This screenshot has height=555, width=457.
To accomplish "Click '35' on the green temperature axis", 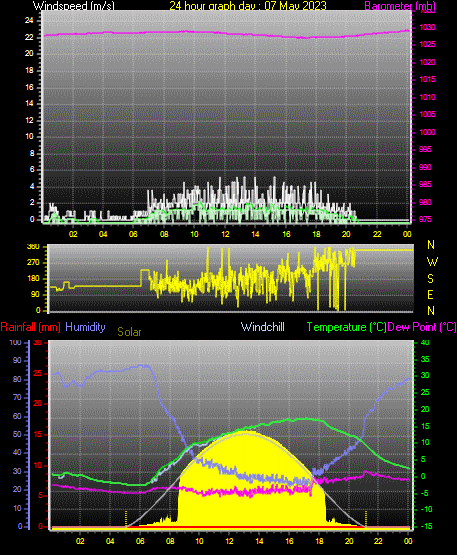I will point(425,360).
